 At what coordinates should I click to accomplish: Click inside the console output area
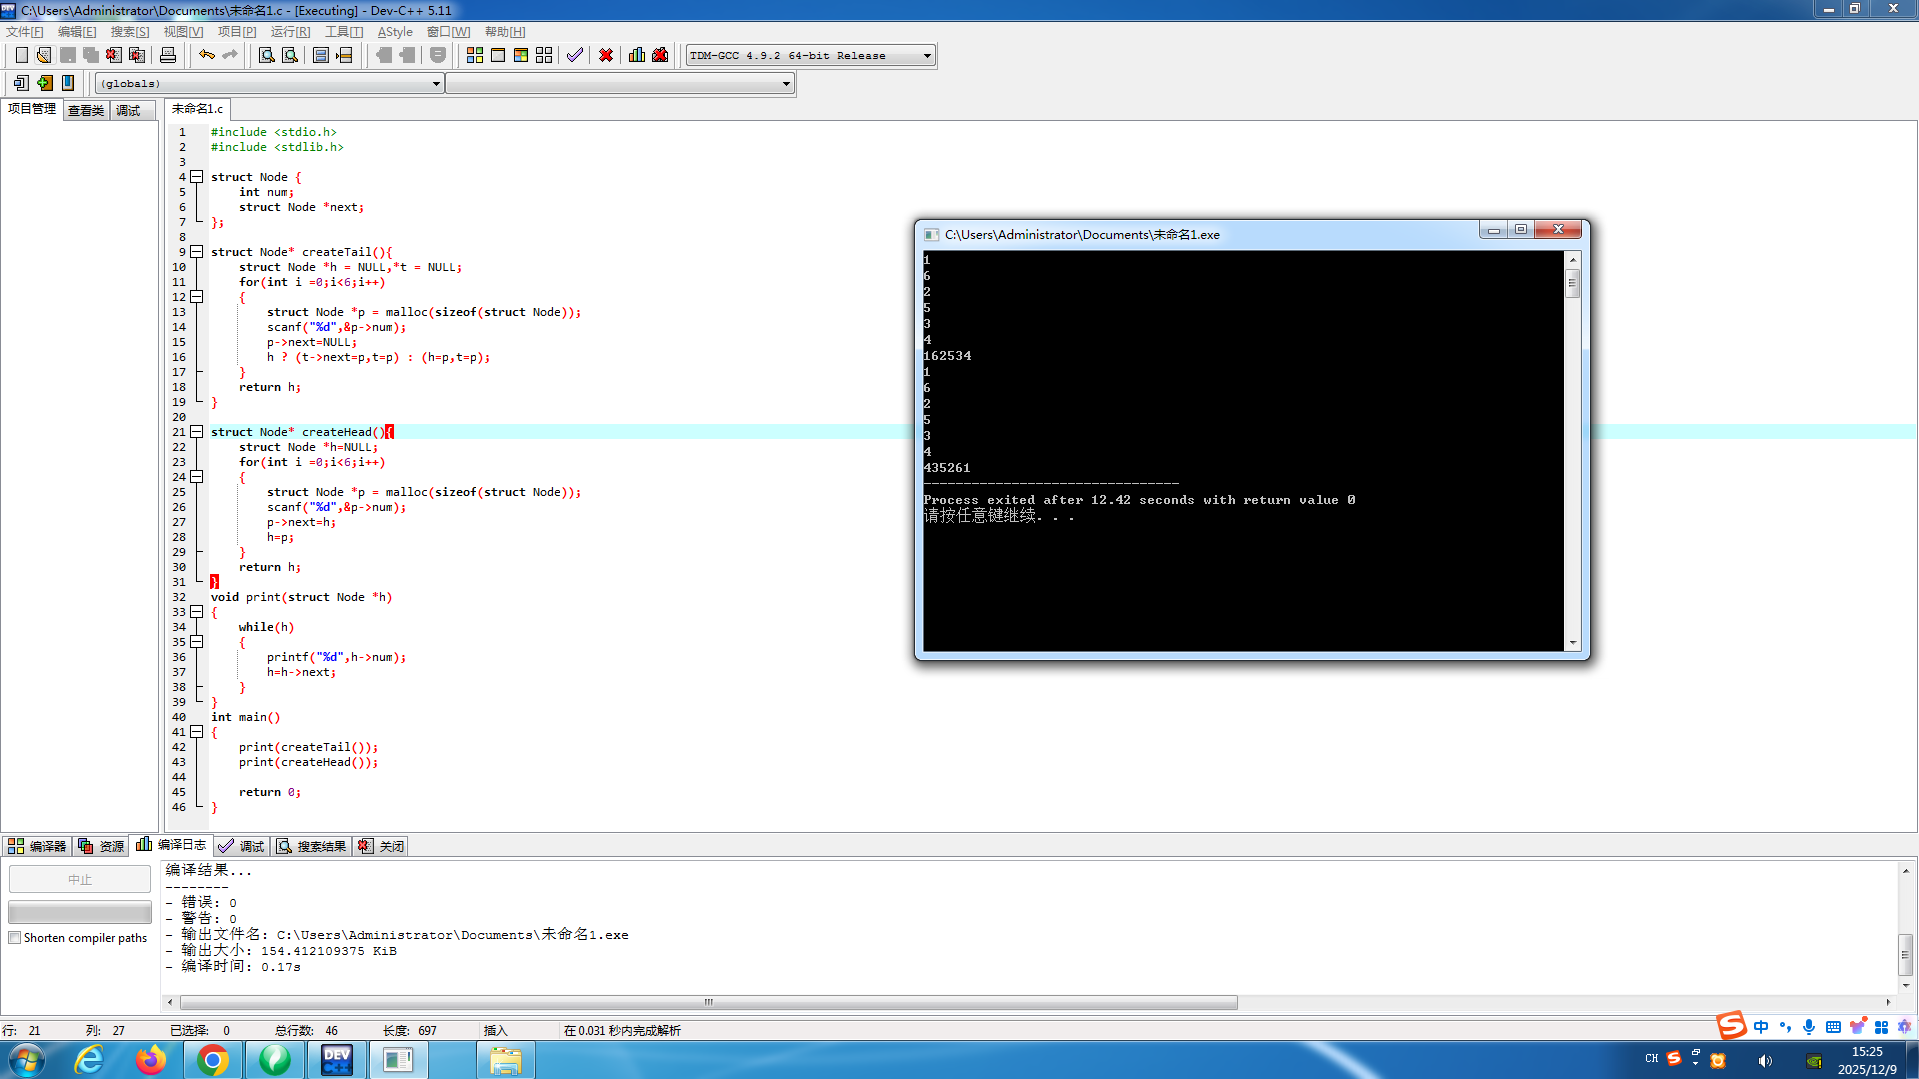[1243, 451]
